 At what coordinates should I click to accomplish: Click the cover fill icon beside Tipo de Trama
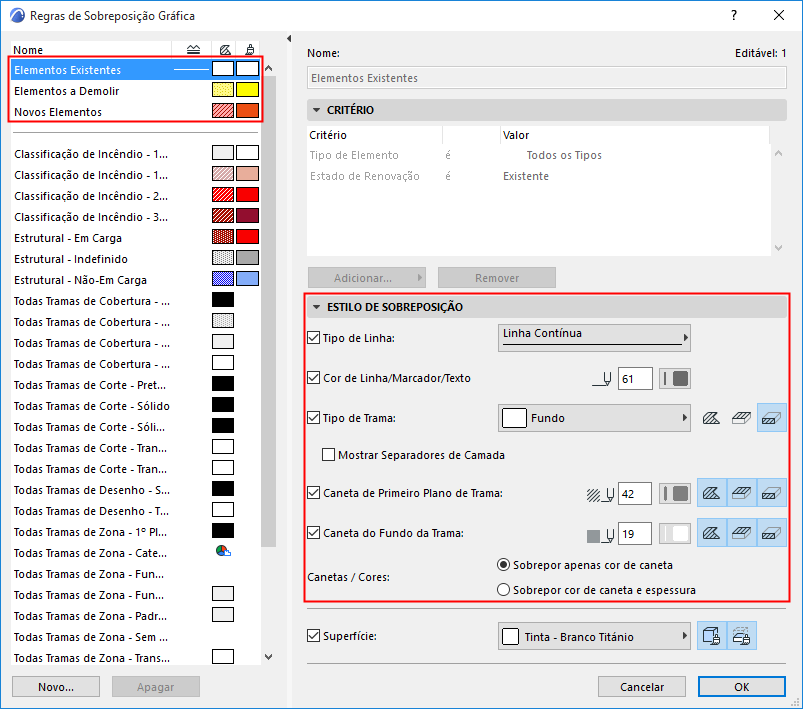click(x=741, y=418)
